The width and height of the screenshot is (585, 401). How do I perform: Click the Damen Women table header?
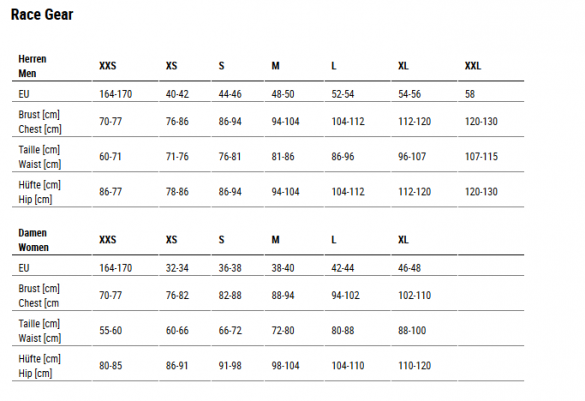coord(33,240)
